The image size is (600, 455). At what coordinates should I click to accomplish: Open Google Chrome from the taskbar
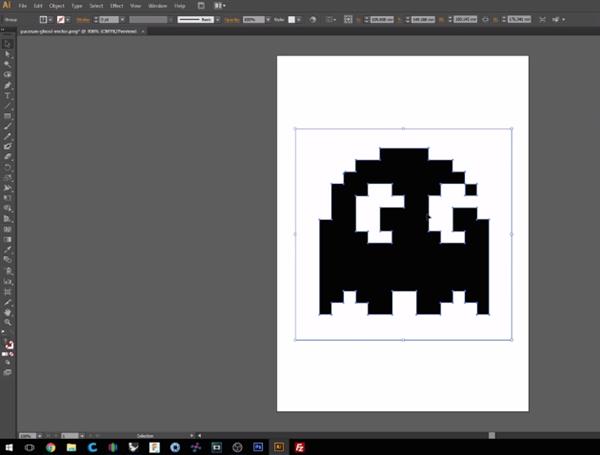(x=51, y=447)
